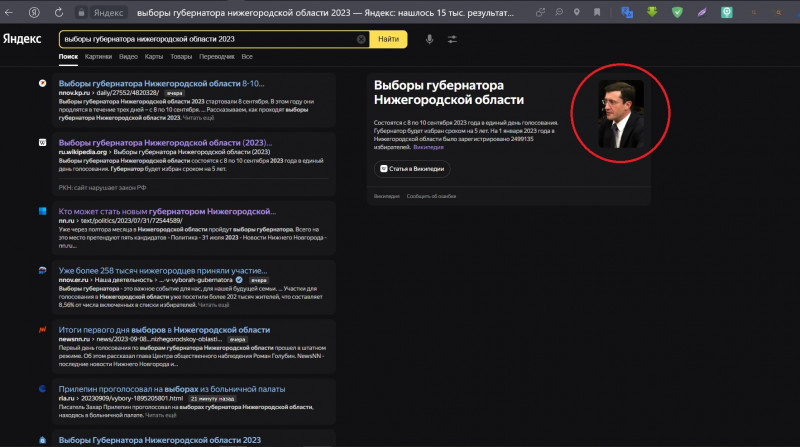Start voice search with microphone
800x447 pixels.
point(430,39)
